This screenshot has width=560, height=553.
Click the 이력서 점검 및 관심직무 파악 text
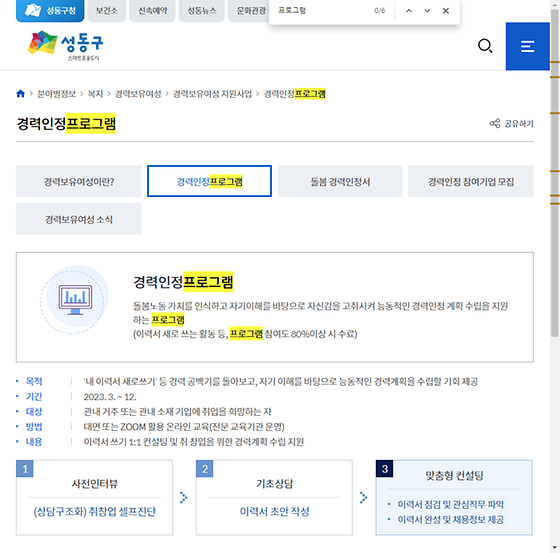[x=450, y=504]
